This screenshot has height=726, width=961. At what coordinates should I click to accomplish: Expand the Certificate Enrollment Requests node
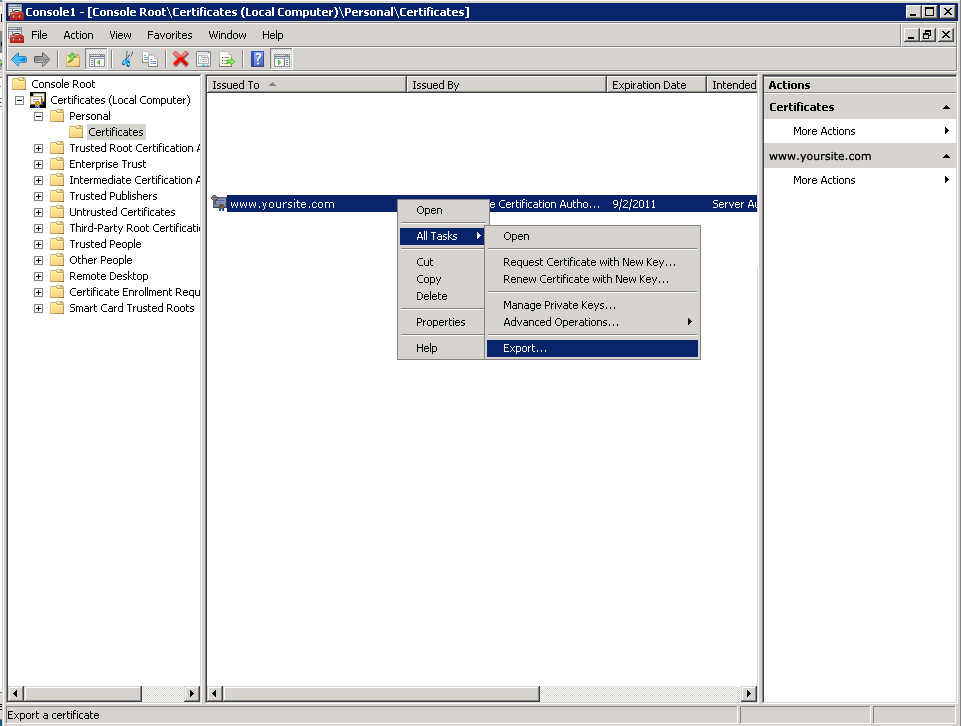[39, 292]
